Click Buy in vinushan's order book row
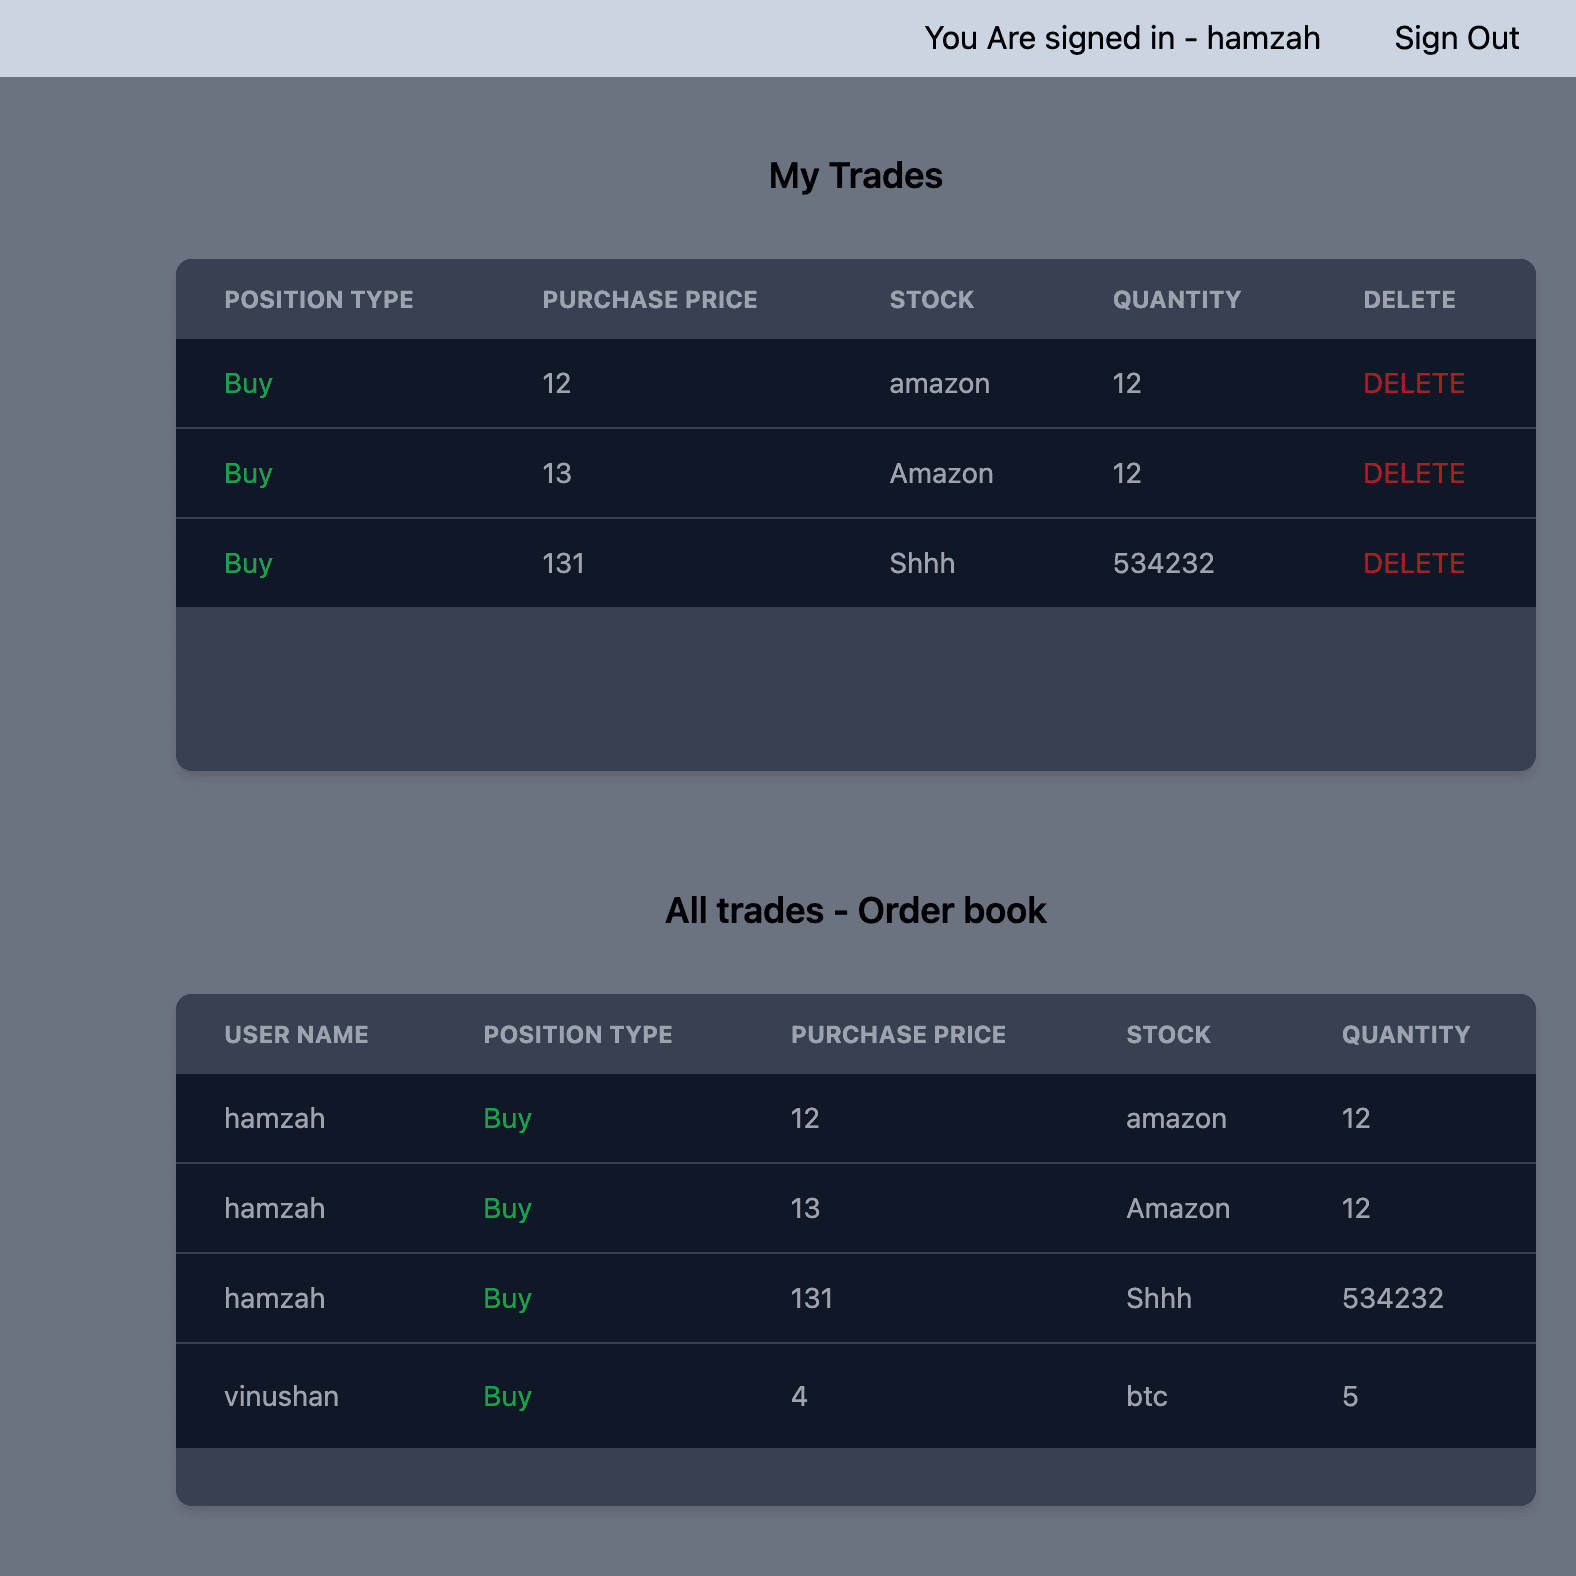Screen dimensions: 1576x1576 (507, 1397)
